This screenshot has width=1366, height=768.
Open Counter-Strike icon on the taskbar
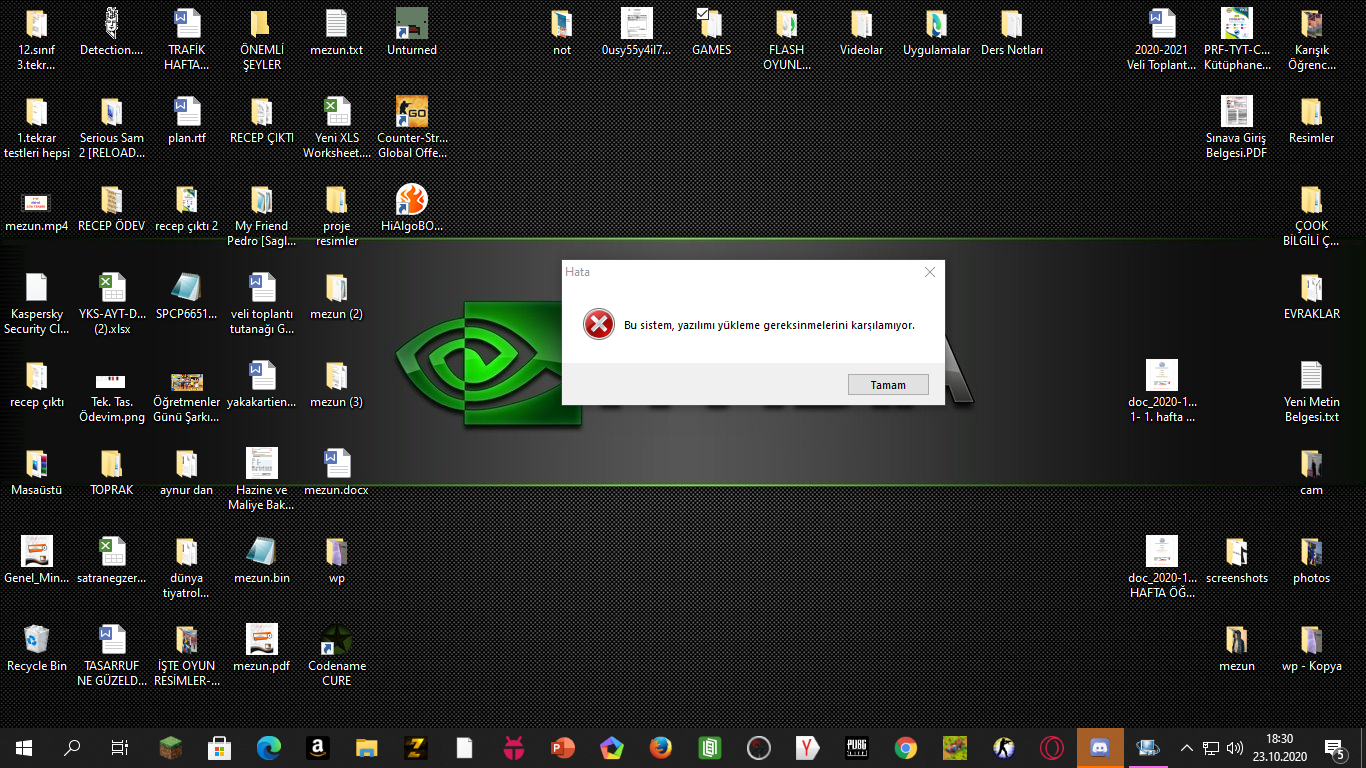(1004, 747)
